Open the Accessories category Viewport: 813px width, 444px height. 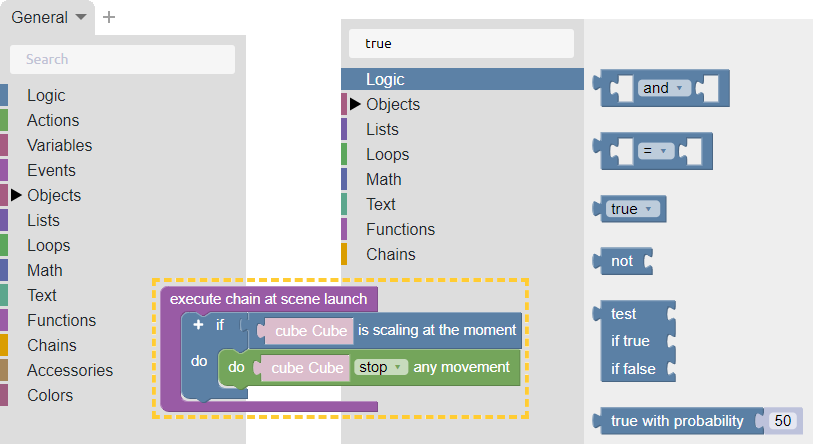pos(70,370)
